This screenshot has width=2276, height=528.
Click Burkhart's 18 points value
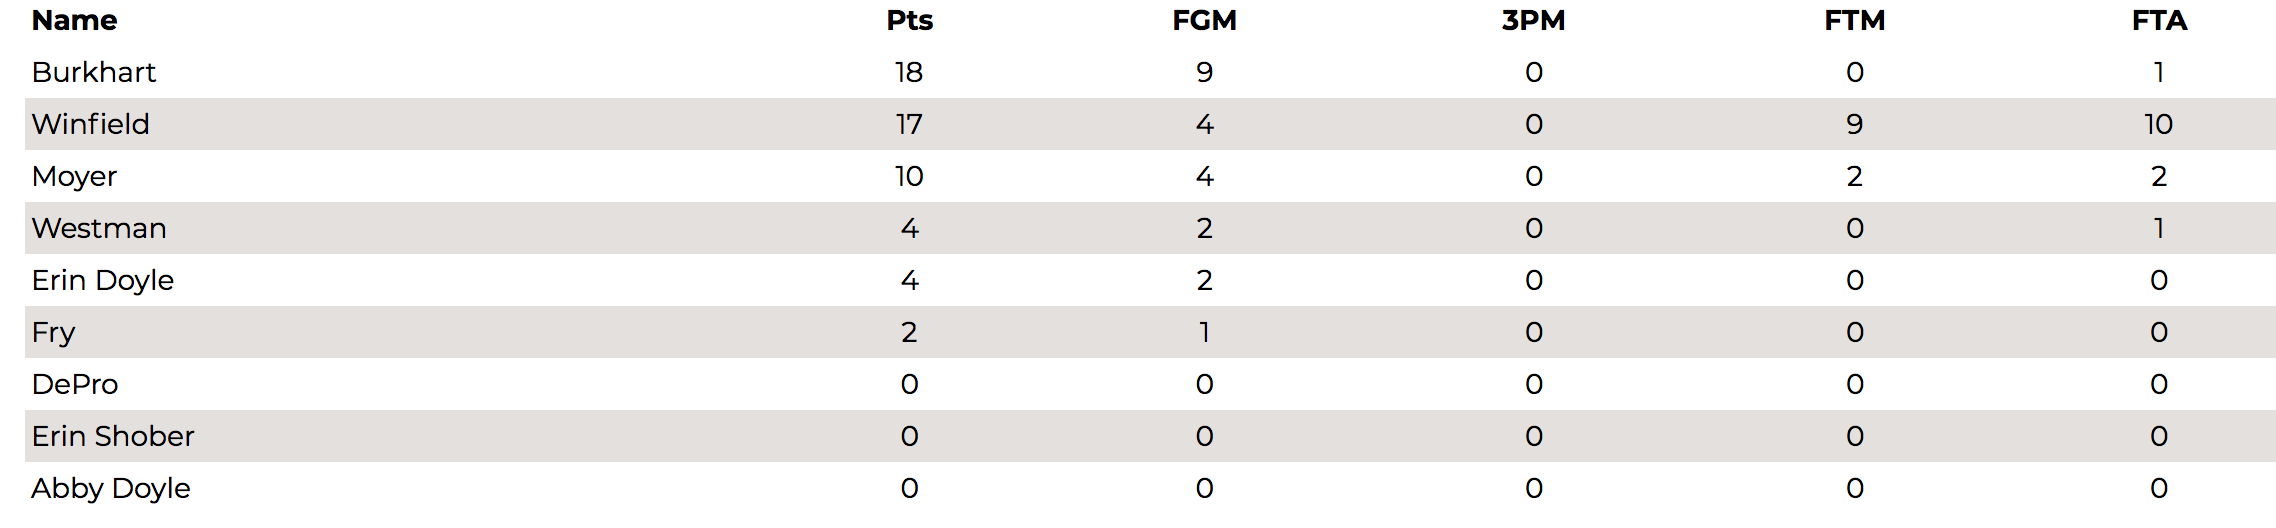tap(909, 72)
